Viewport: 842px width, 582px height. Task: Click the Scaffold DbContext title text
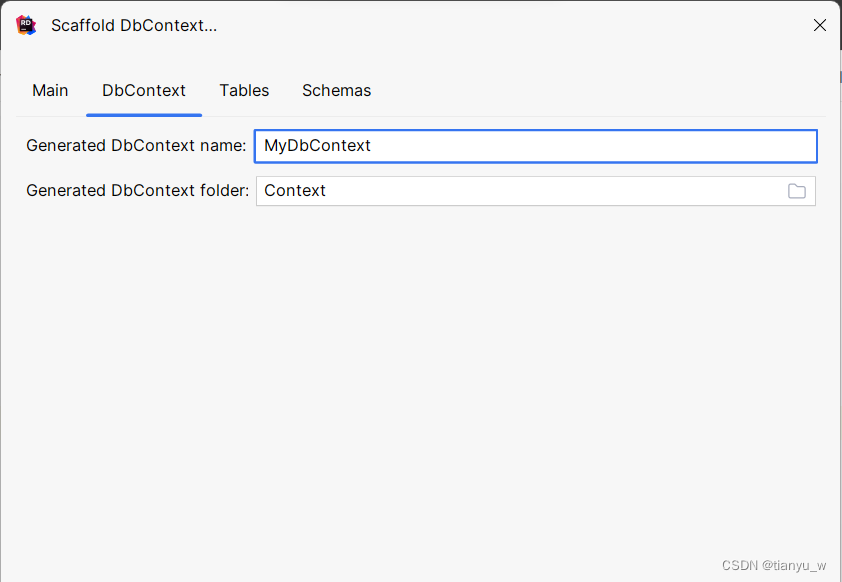point(134,25)
